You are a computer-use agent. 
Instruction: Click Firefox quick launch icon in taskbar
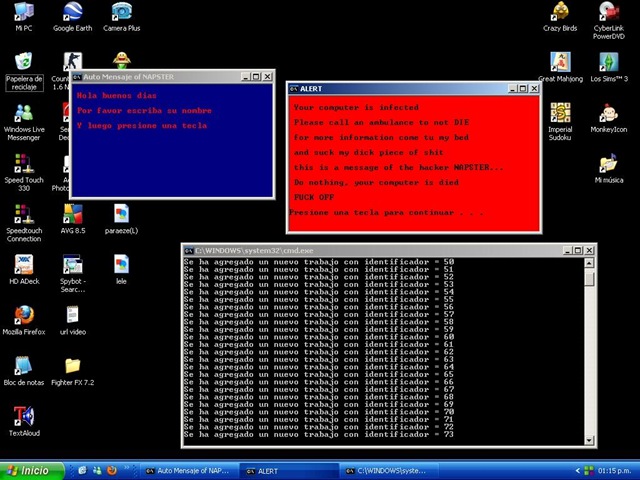[111, 471]
